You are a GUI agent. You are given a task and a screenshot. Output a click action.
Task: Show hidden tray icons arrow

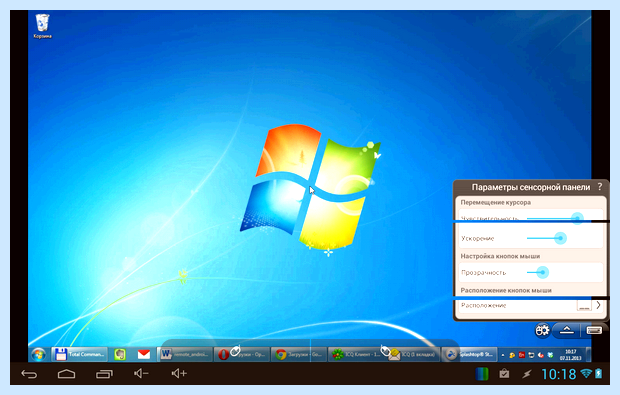pos(503,355)
